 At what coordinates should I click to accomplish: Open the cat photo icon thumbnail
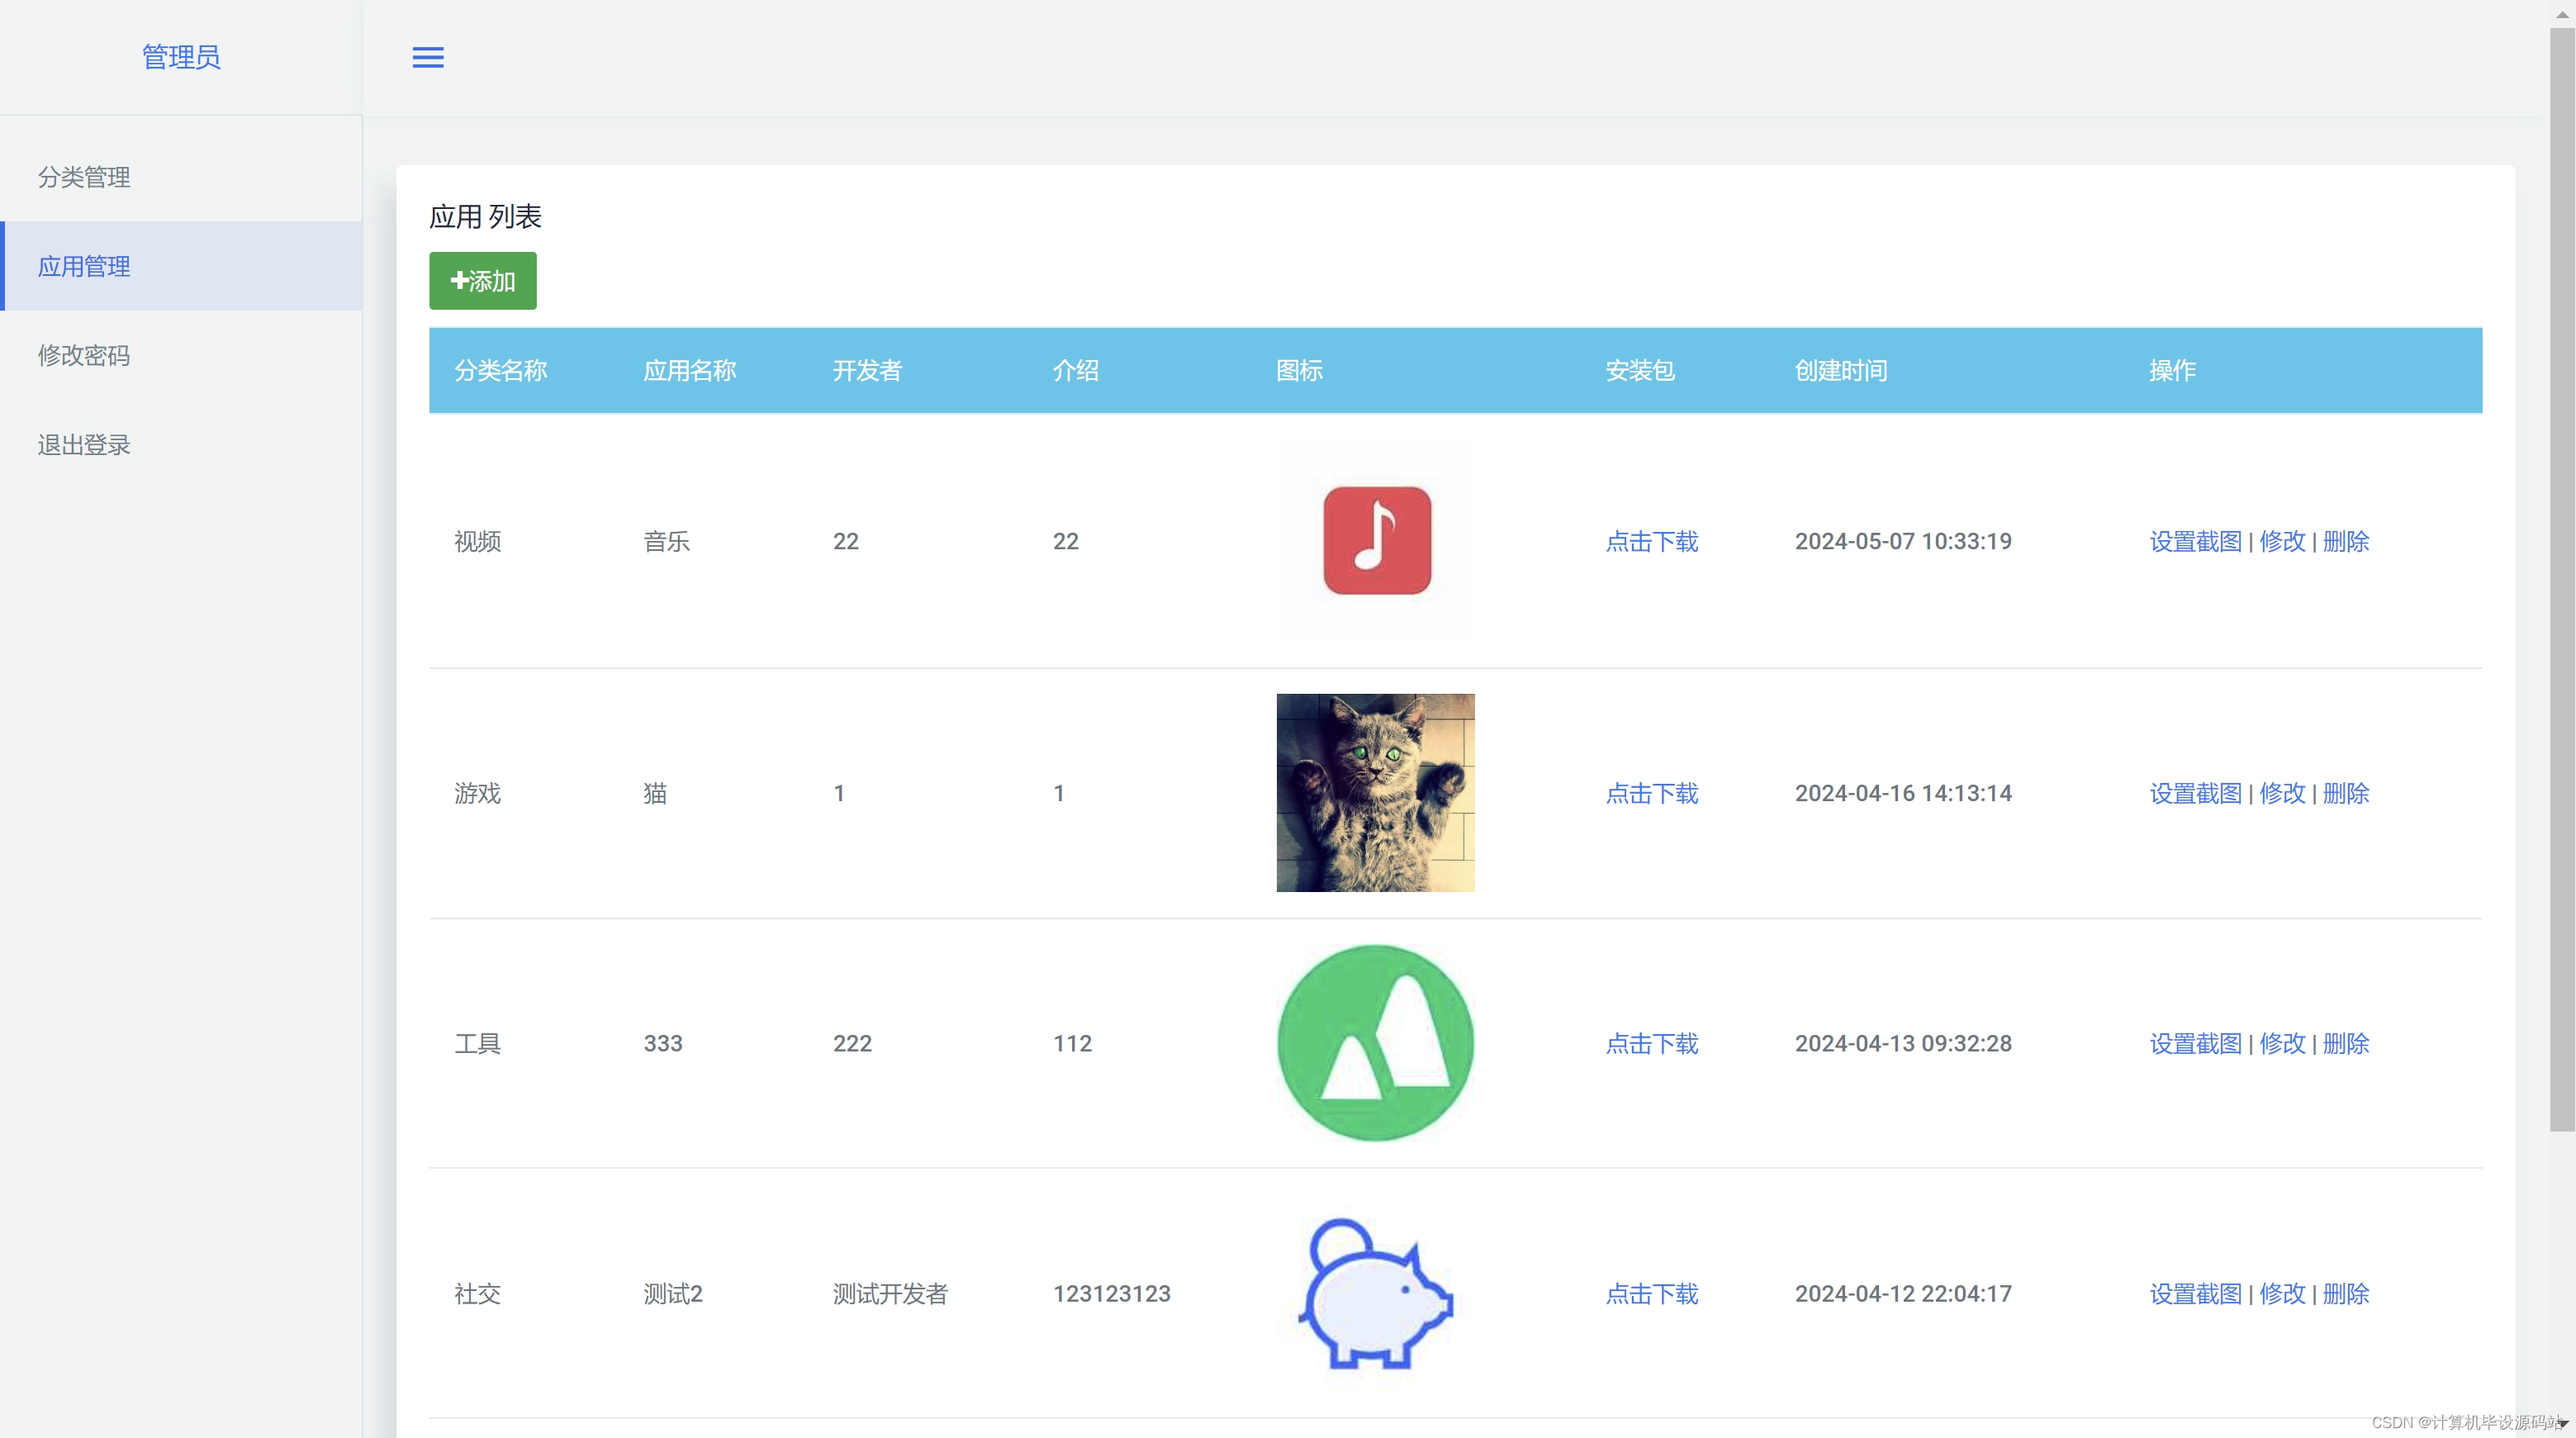point(1376,793)
